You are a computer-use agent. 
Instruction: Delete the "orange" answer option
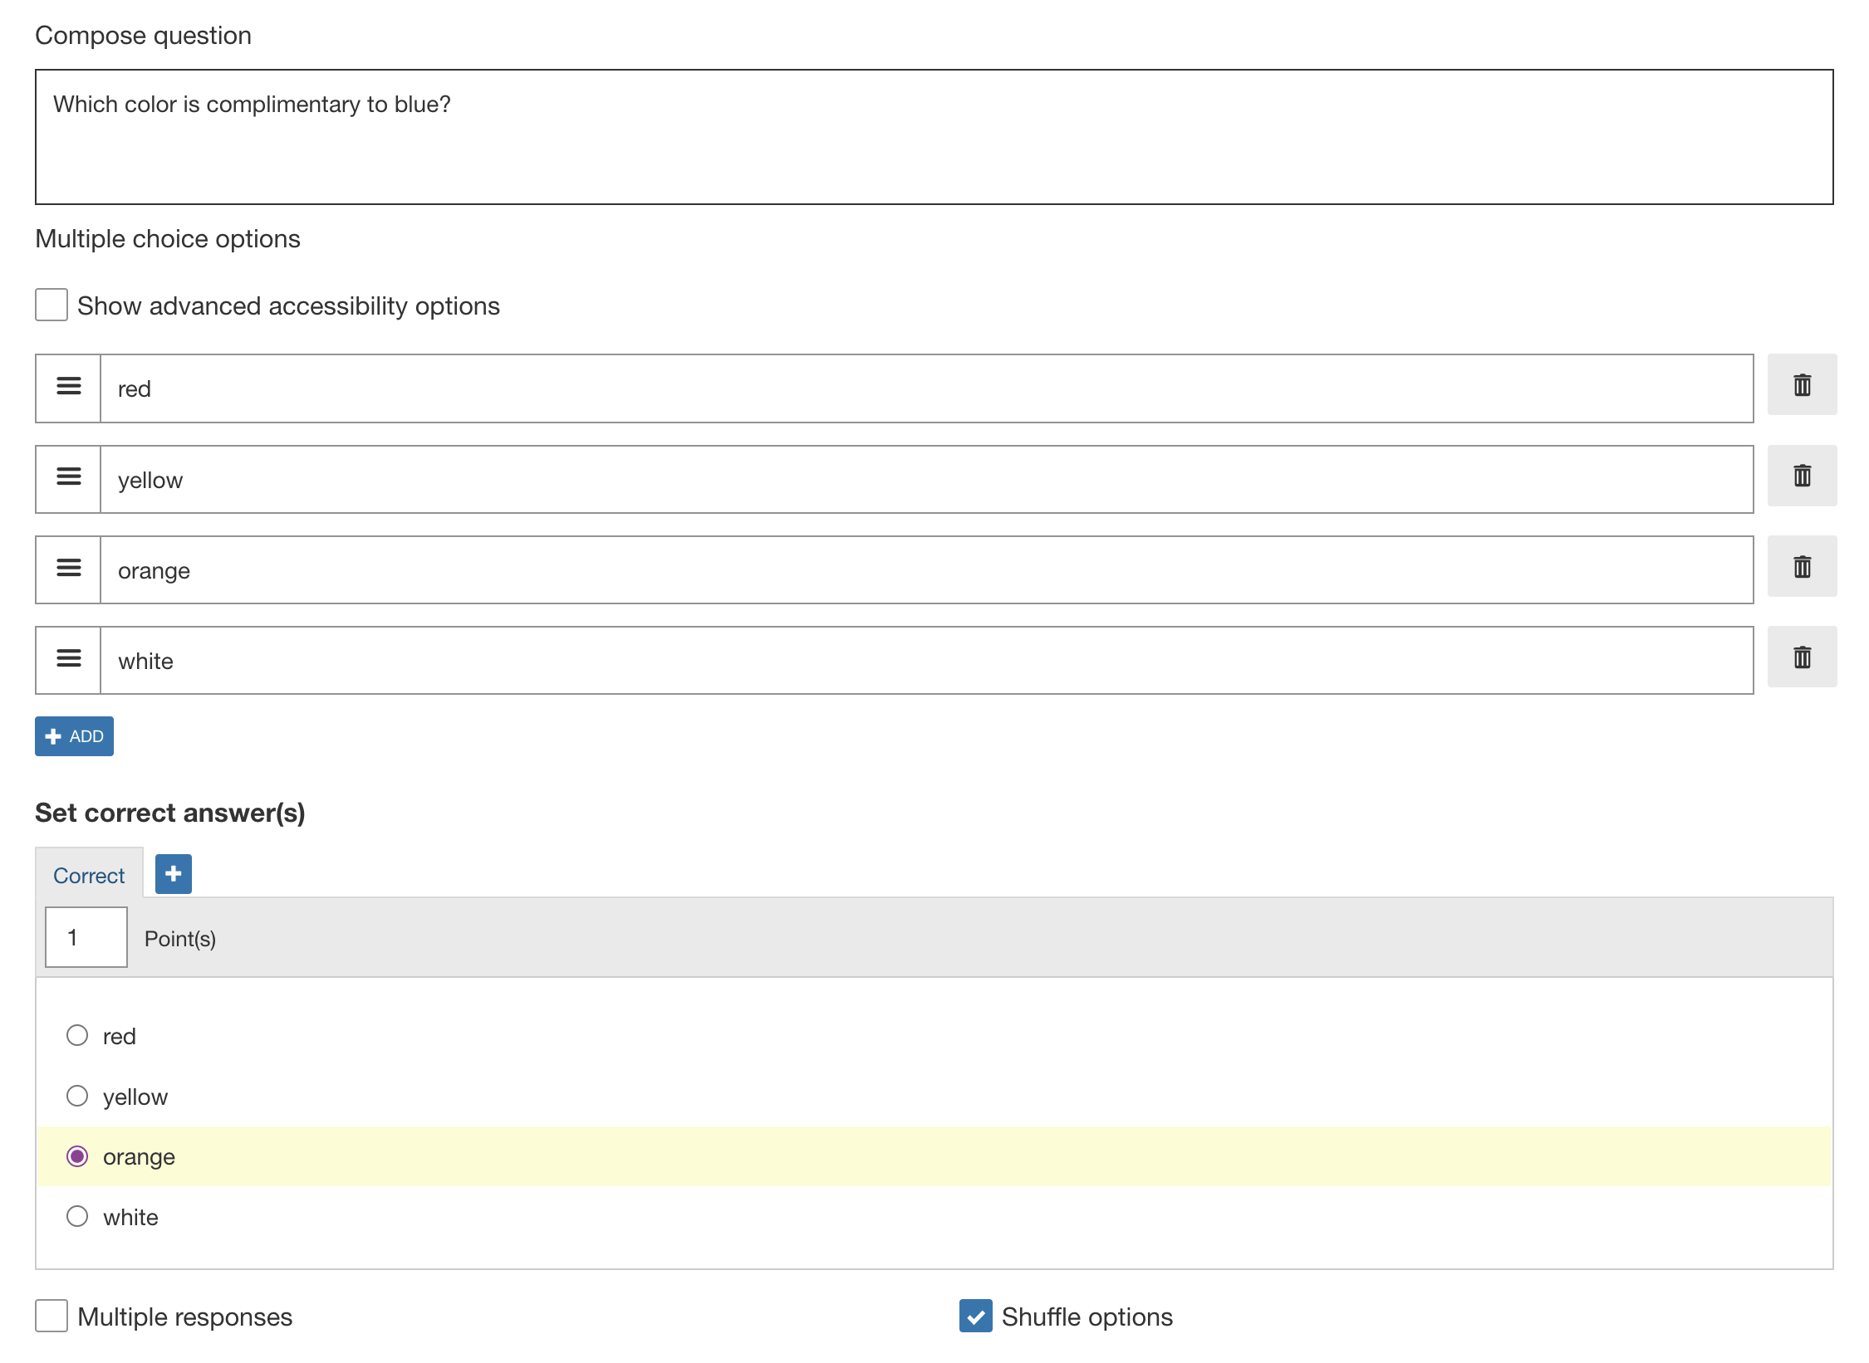tap(1801, 567)
